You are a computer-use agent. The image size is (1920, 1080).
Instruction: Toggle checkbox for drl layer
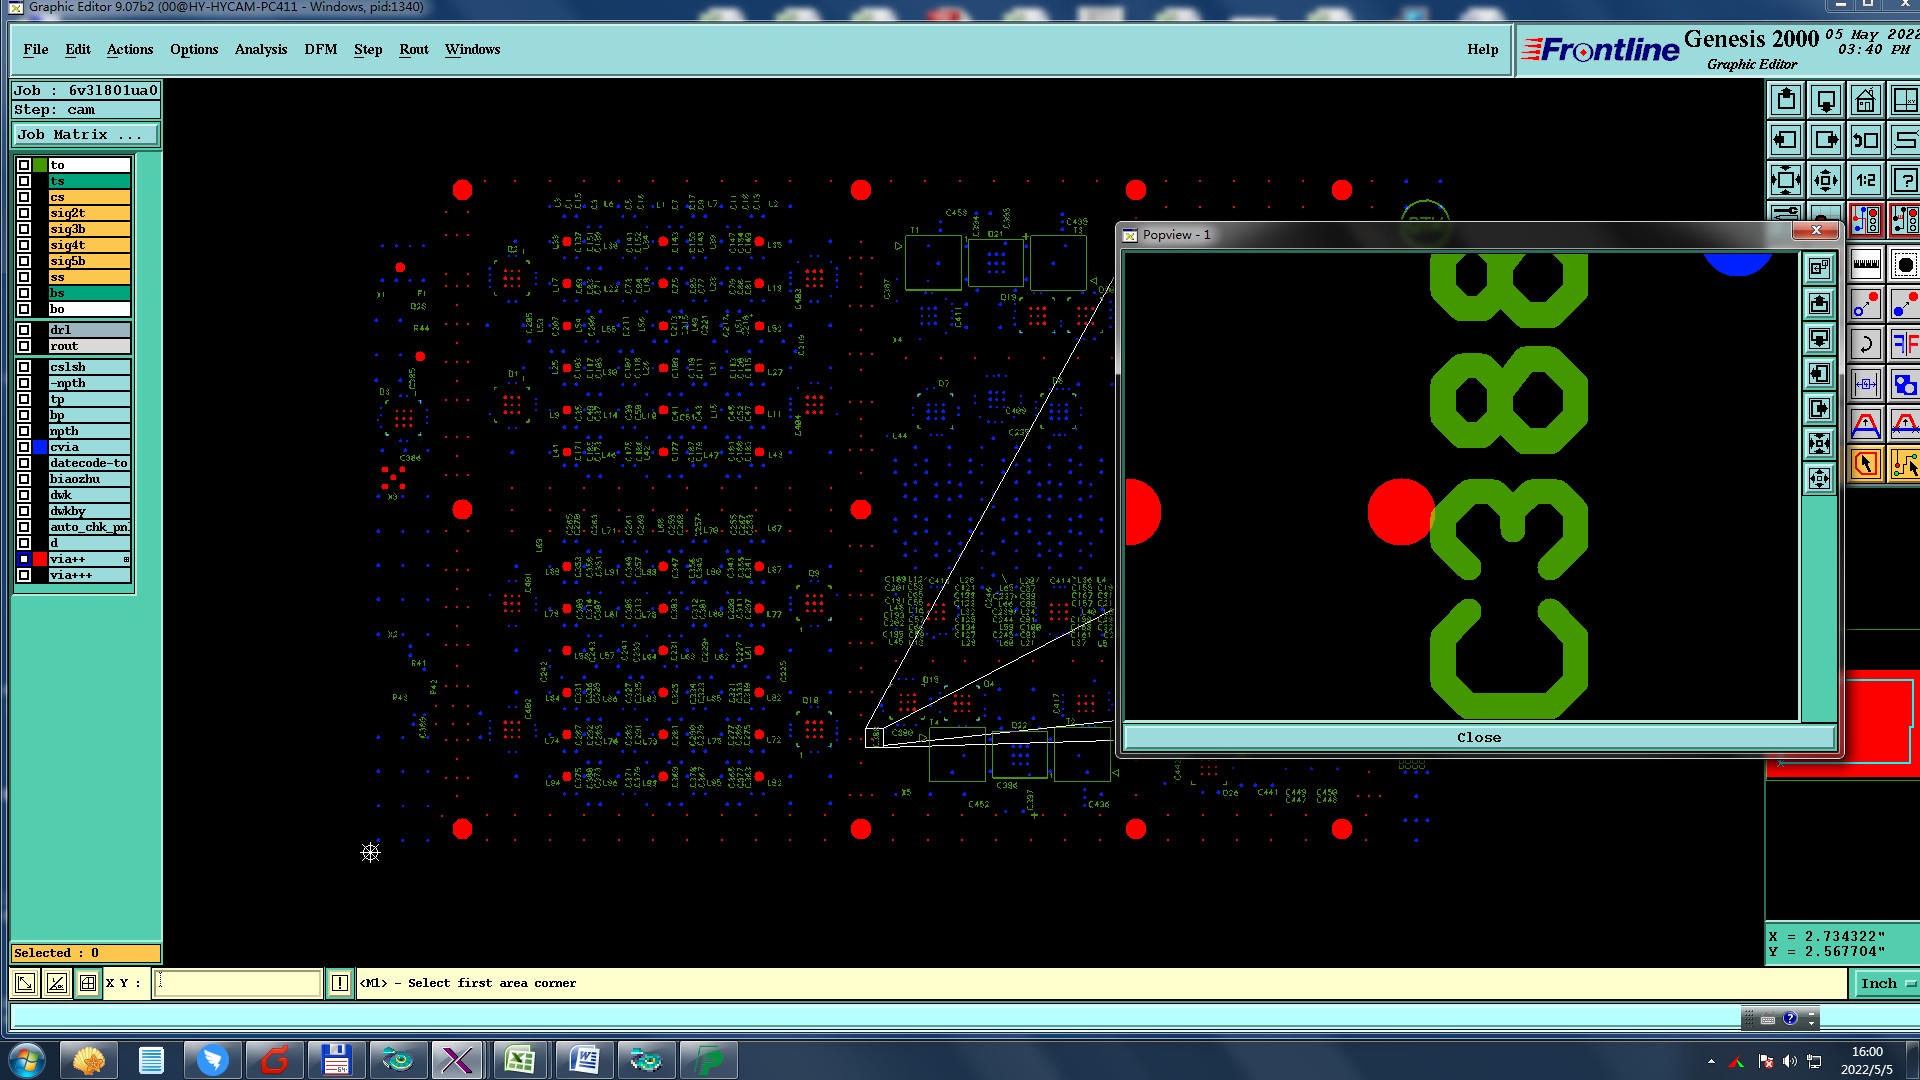coord(24,330)
